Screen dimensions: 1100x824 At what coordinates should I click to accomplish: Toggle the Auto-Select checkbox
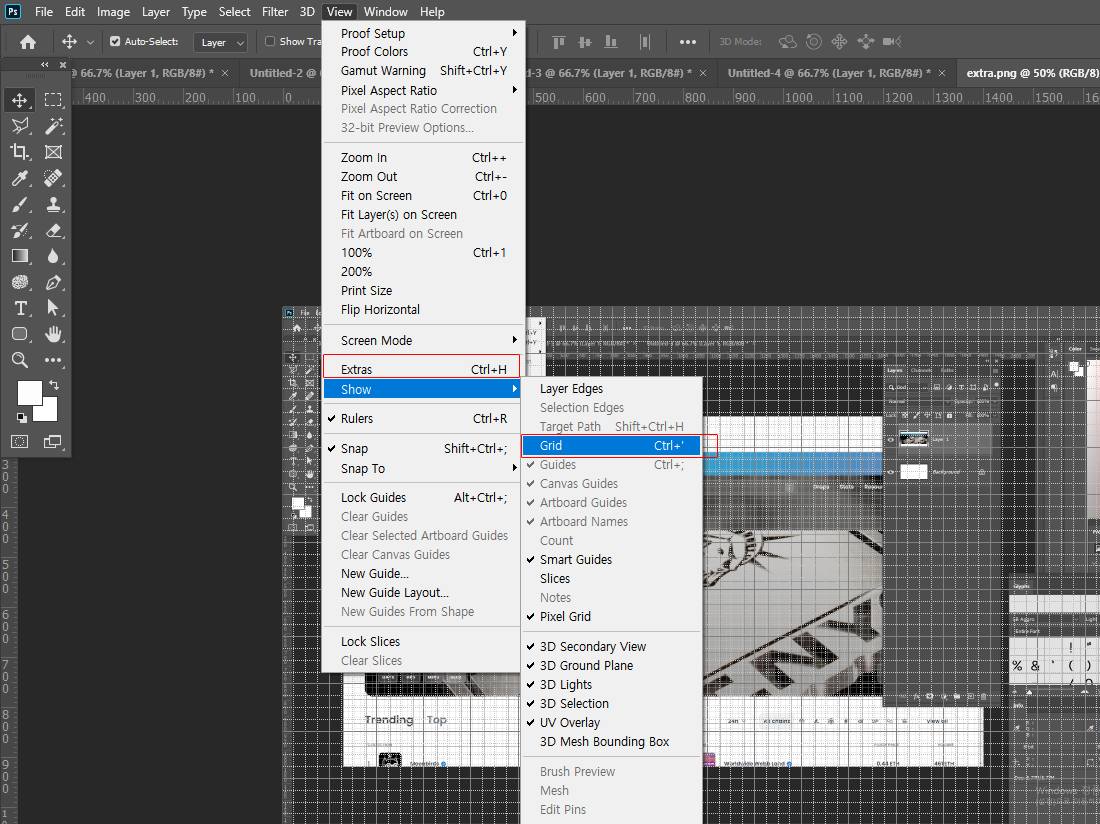[x=116, y=41]
